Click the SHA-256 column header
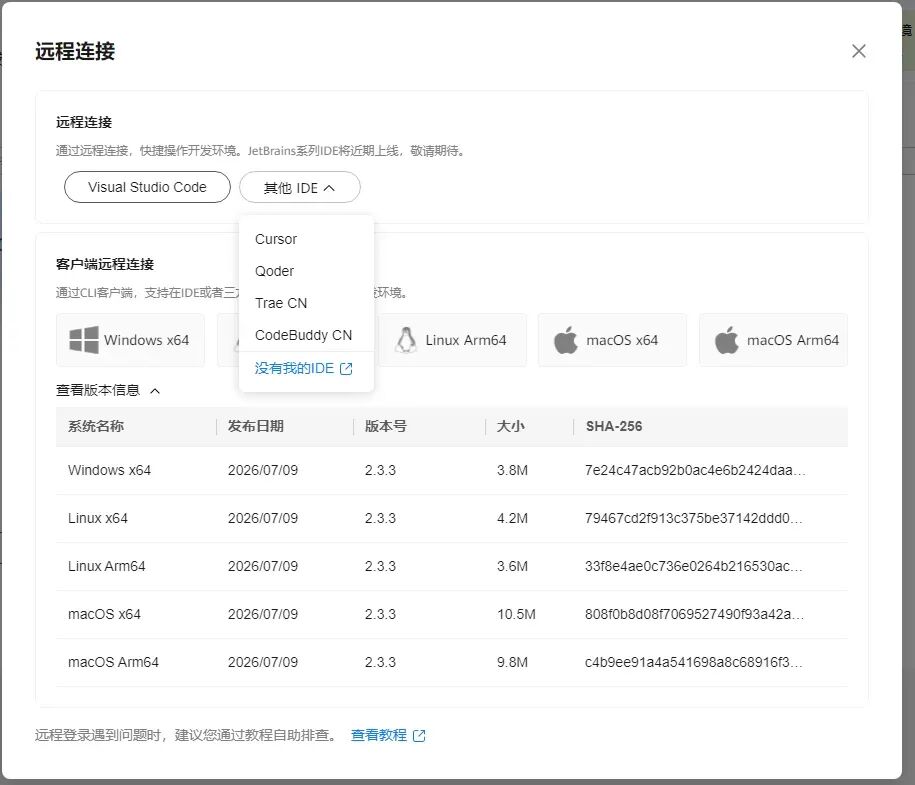Image resolution: width=915 pixels, height=785 pixels. (x=614, y=427)
